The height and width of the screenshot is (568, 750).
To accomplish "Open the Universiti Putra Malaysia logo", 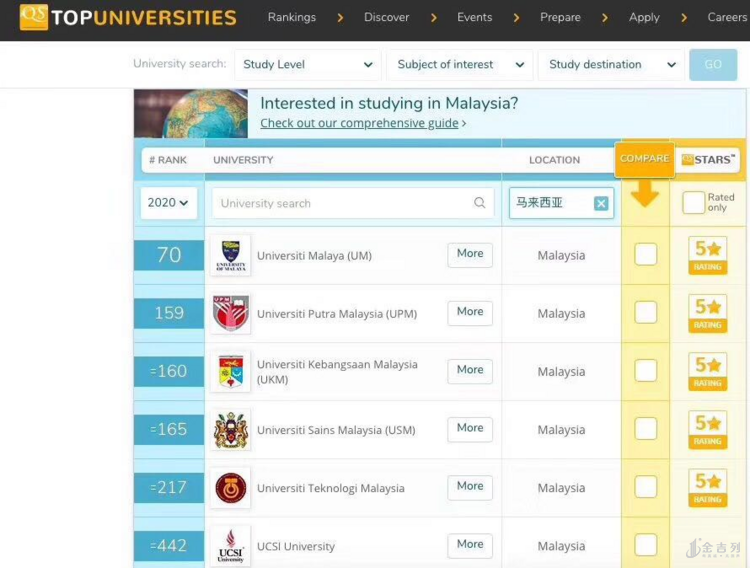I will coord(231,313).
